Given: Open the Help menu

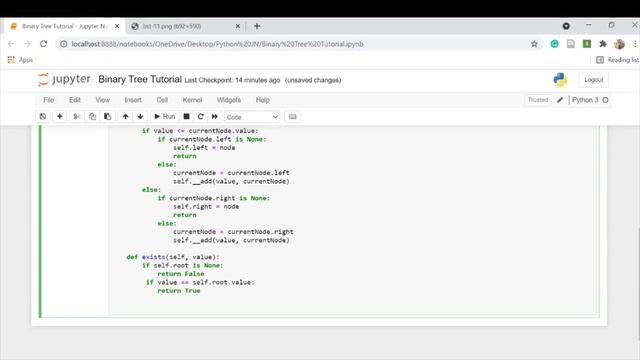Looking at the screenshot, I should click(262, 100).
